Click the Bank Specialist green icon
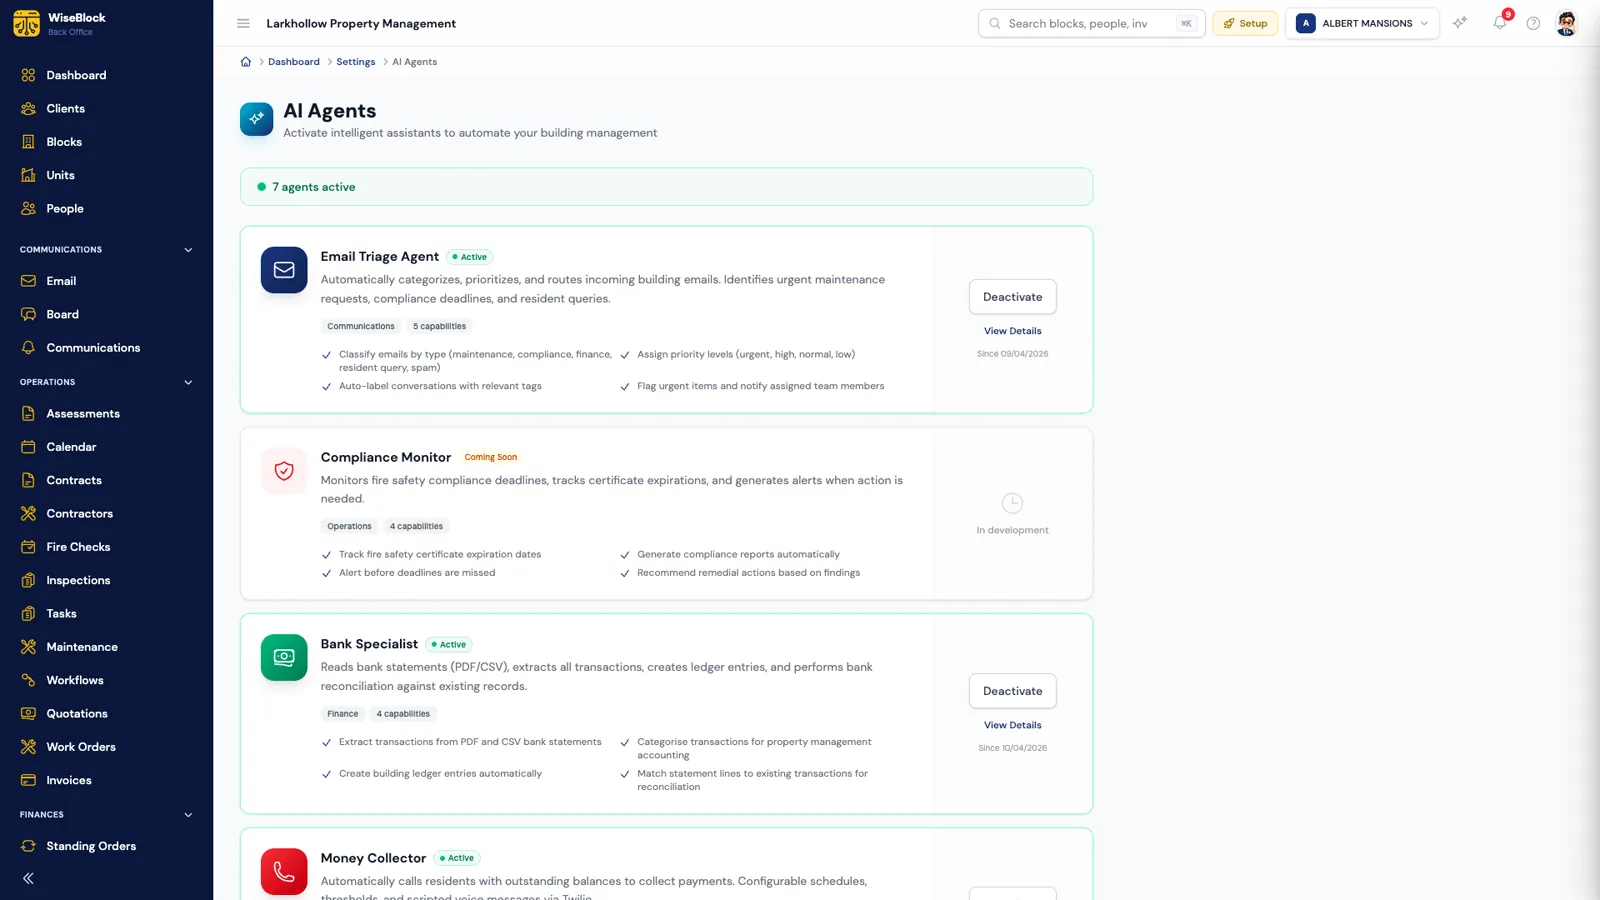The image size is (1600, 900). pos(284,658)
